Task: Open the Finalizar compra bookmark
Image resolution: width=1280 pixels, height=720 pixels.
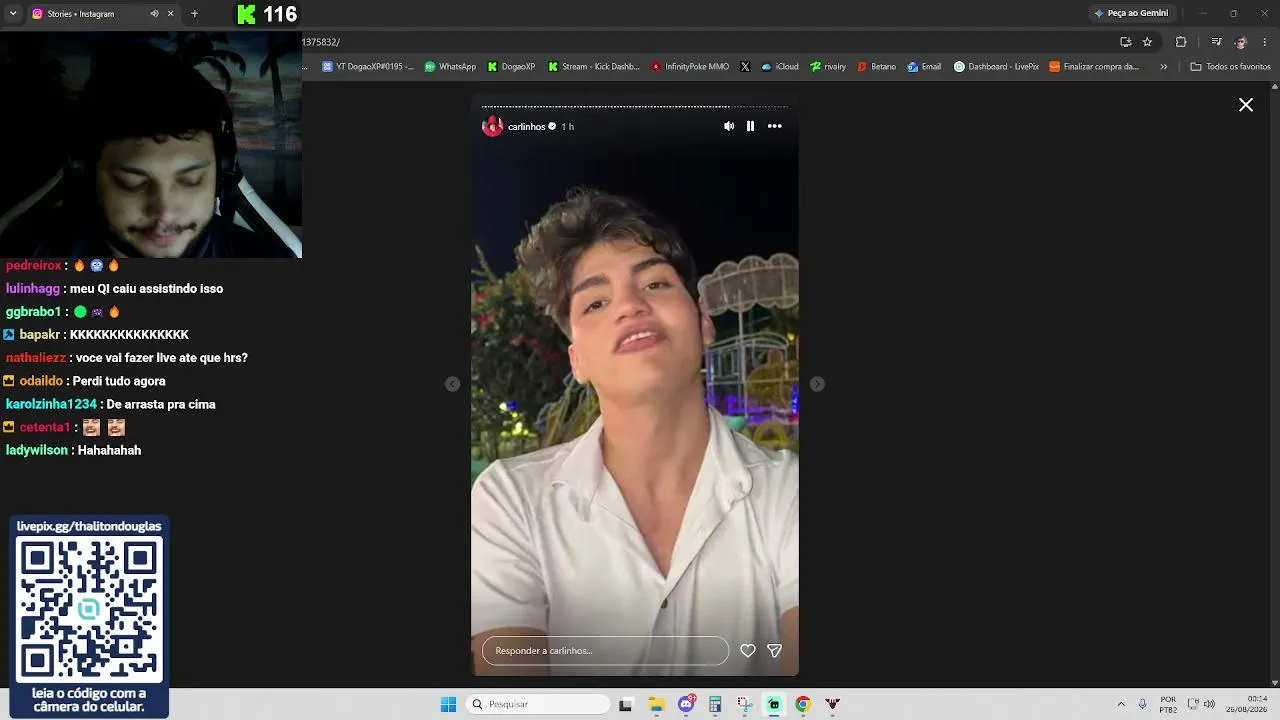Action: point(1094,67)
